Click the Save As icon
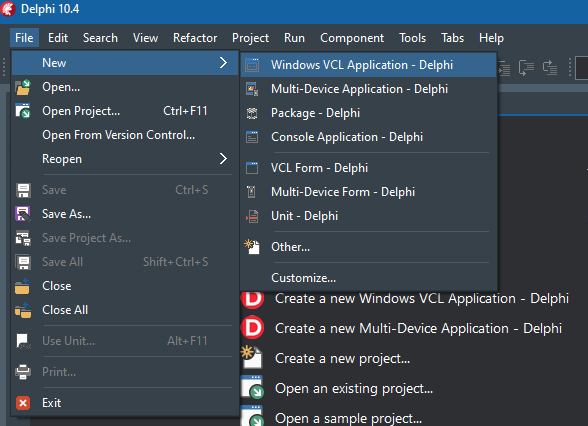588x426 pixels. [x=23, y=214]
